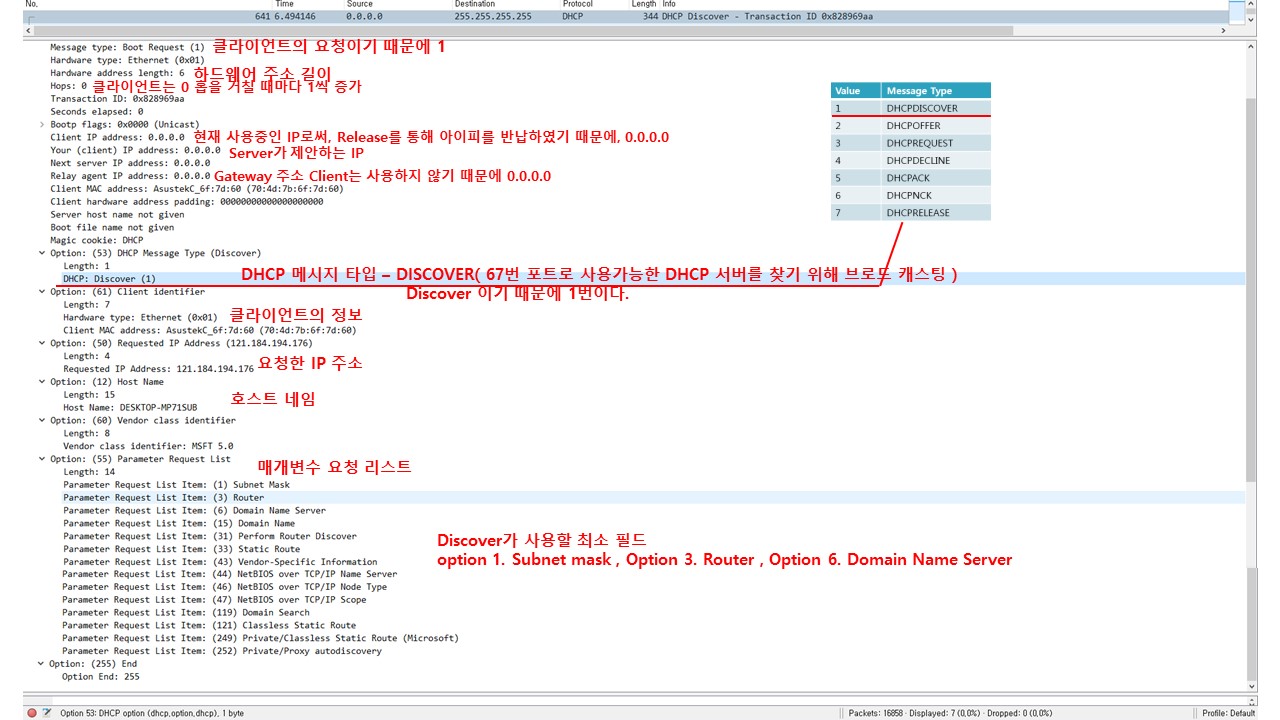Select Client hardware address padding line

[x=187, y=202]
